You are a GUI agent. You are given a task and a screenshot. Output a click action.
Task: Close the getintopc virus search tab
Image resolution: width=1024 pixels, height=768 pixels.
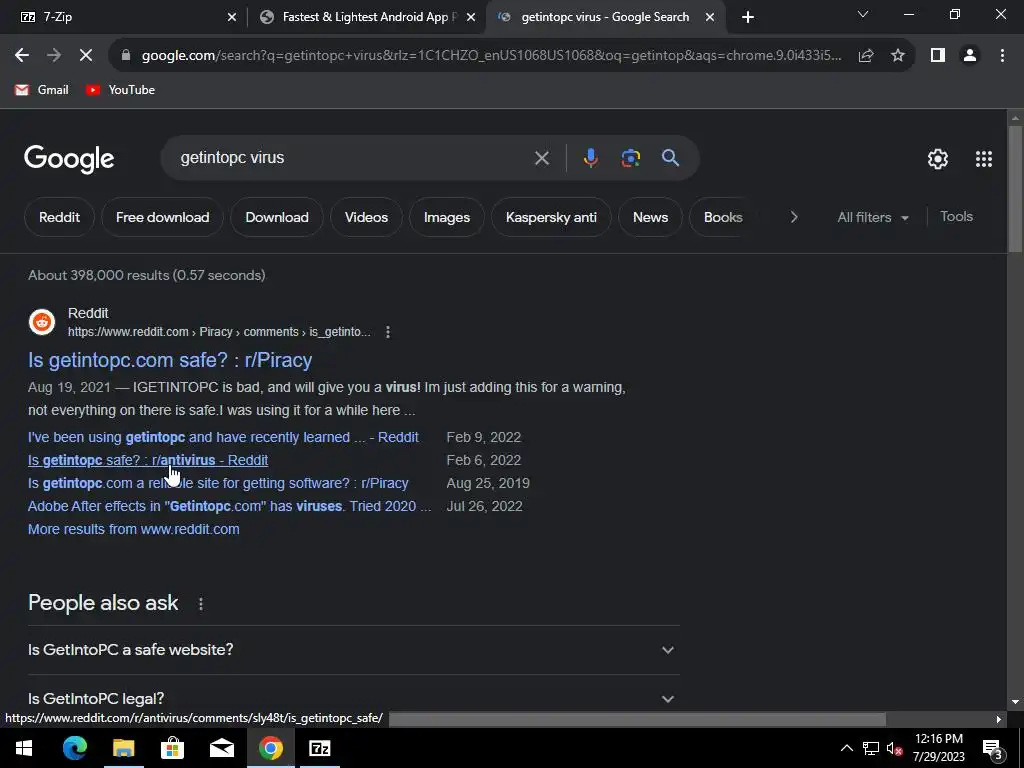pos(710,18)
